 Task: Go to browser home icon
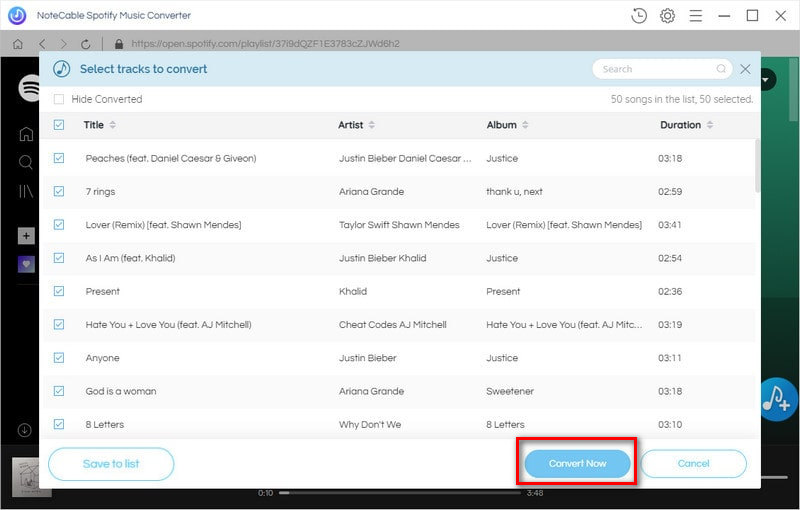(18, 44)
